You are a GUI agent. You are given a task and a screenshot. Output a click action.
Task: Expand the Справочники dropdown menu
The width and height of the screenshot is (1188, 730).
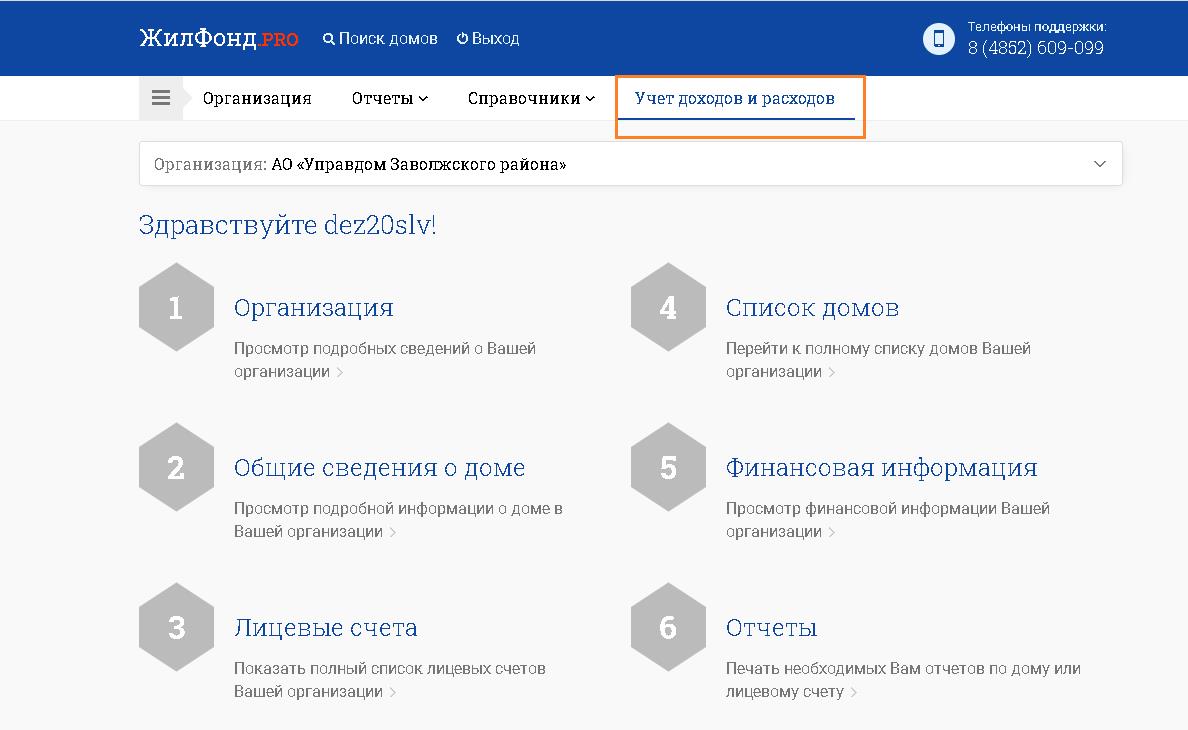pyautogui.click(x=530, y=98)
